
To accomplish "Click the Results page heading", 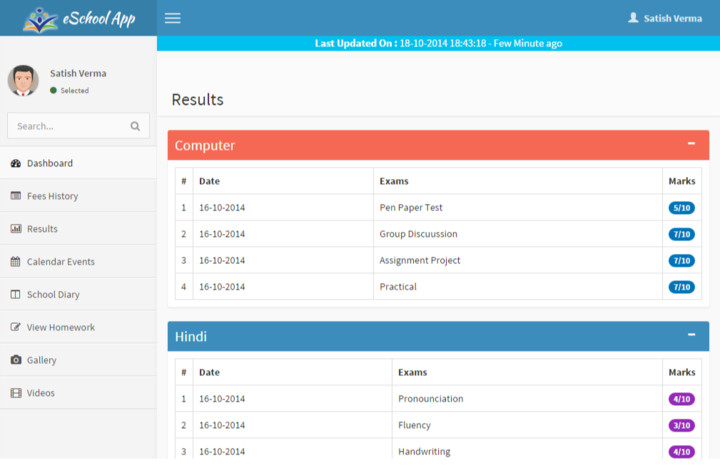I will (x=197, y=100).
